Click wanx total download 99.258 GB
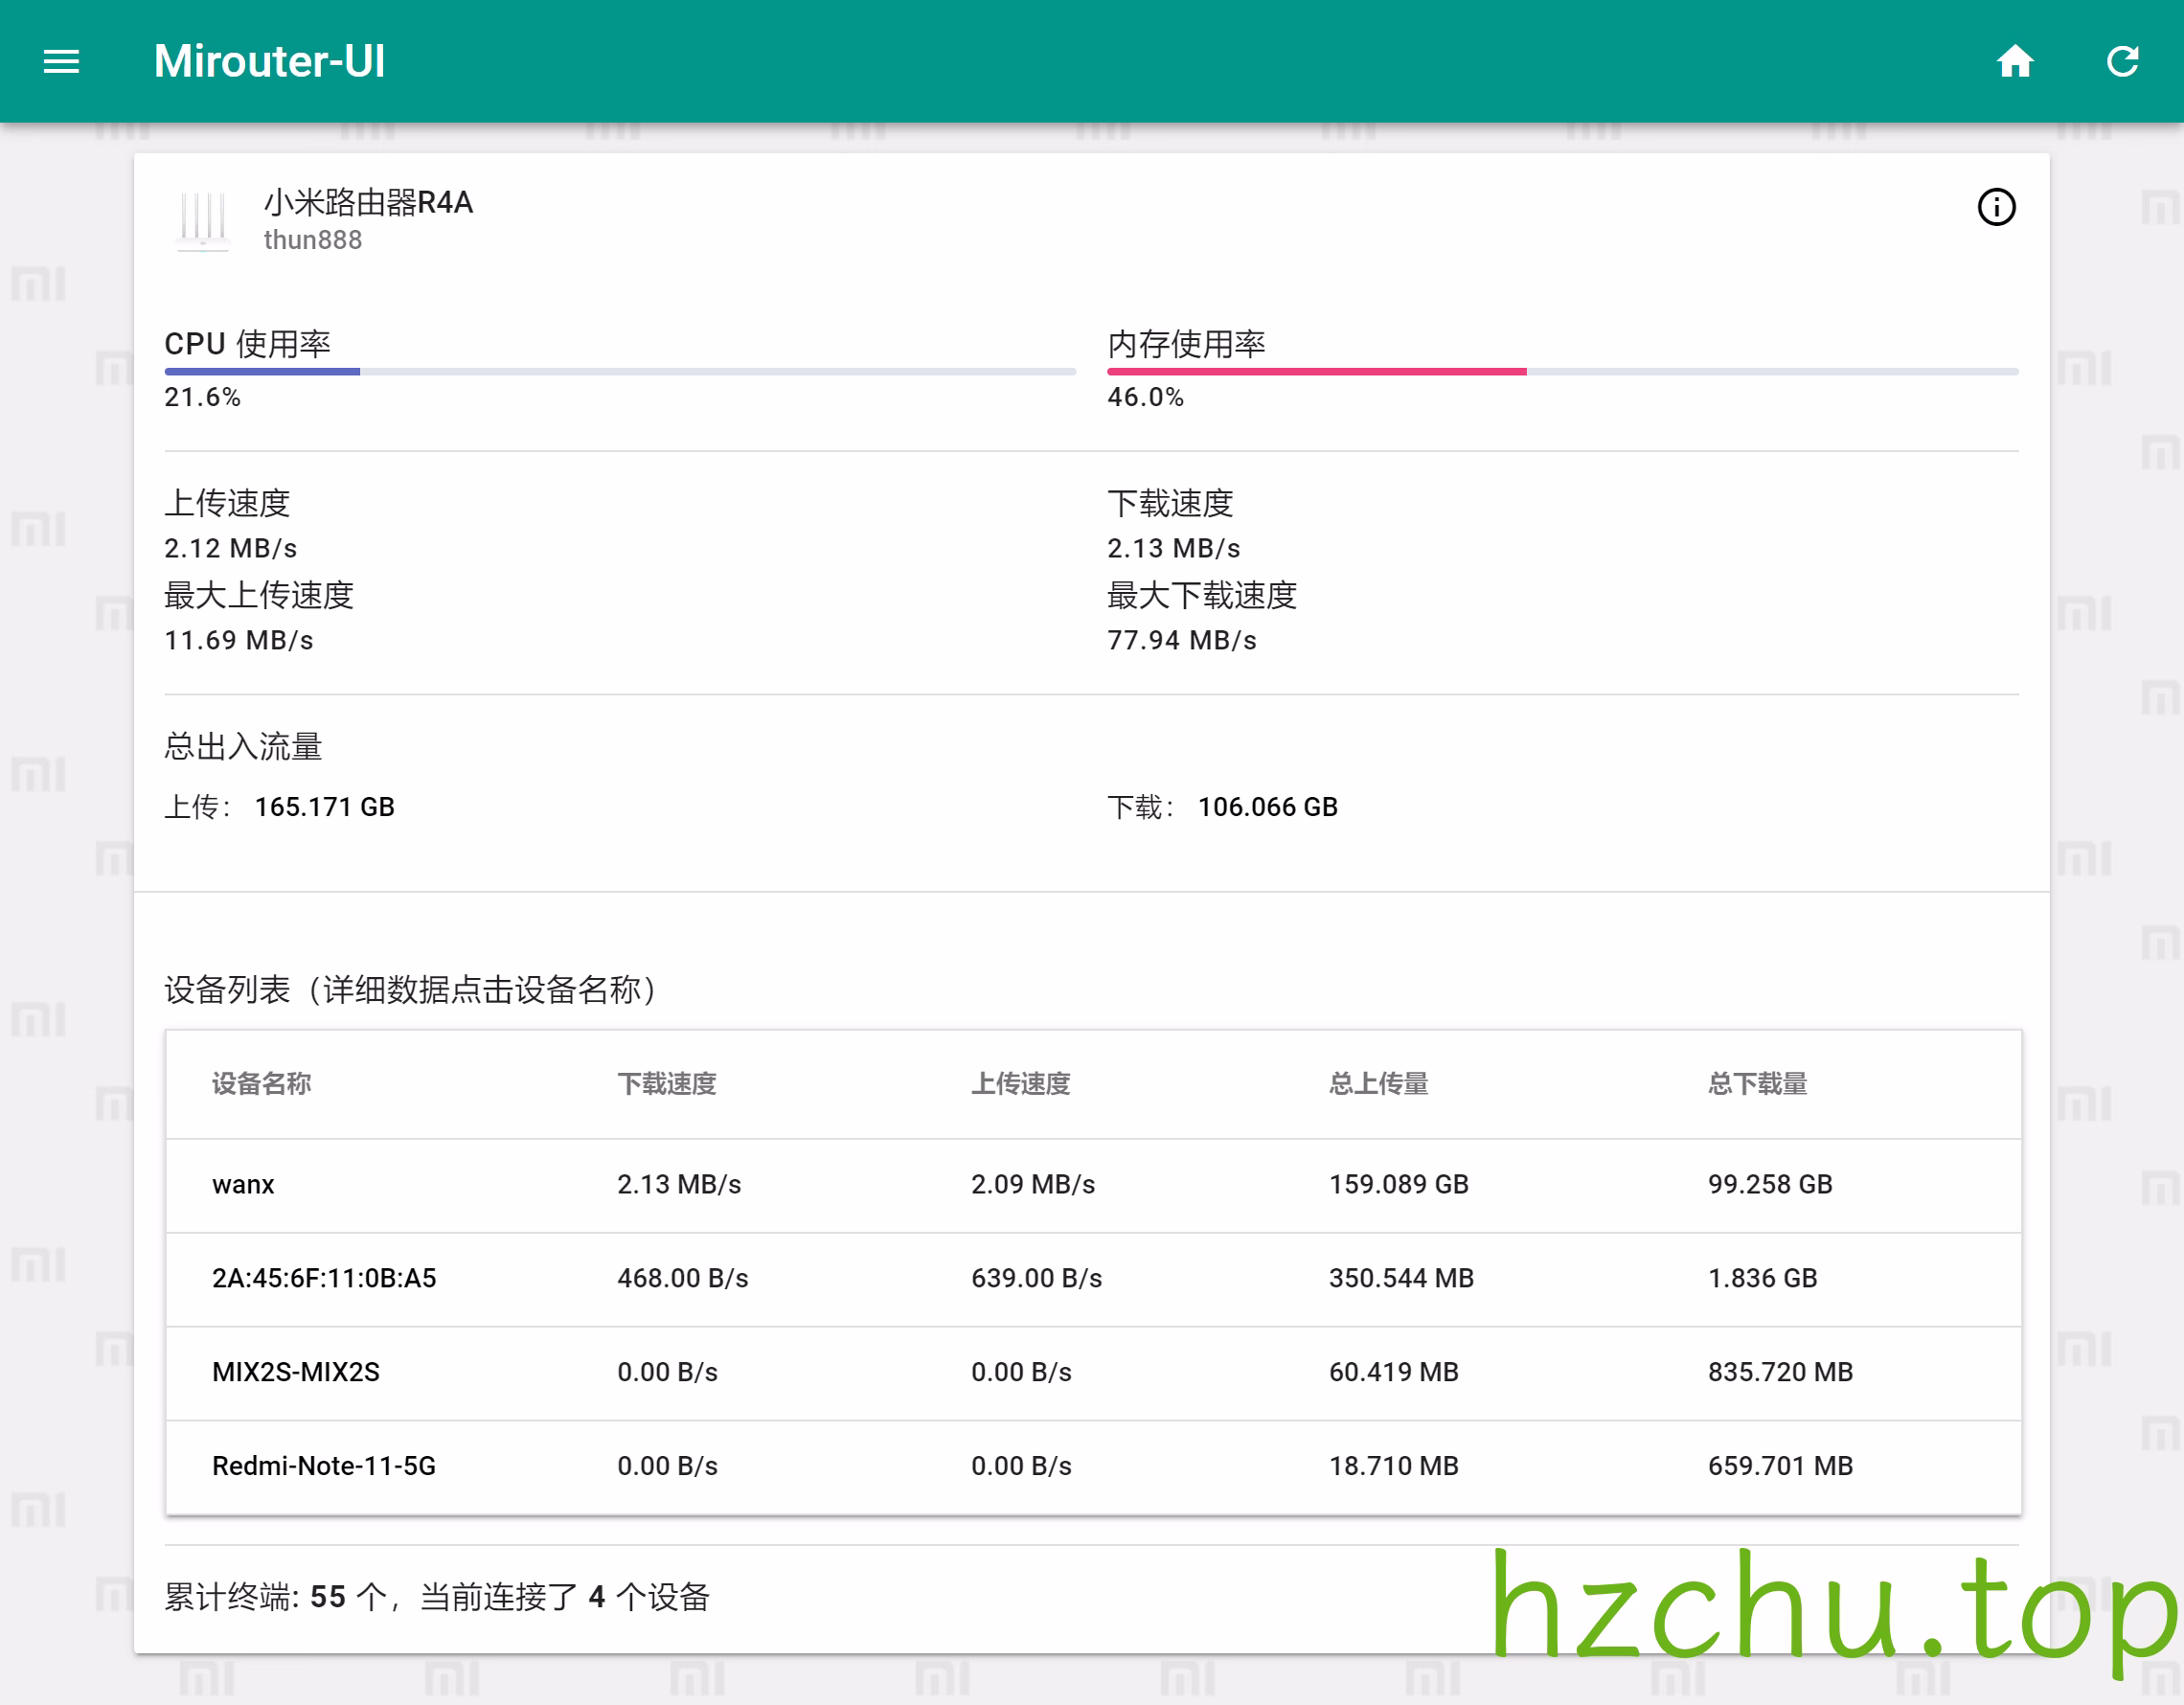The image size is (2184, 1705). [1769, 1185]
